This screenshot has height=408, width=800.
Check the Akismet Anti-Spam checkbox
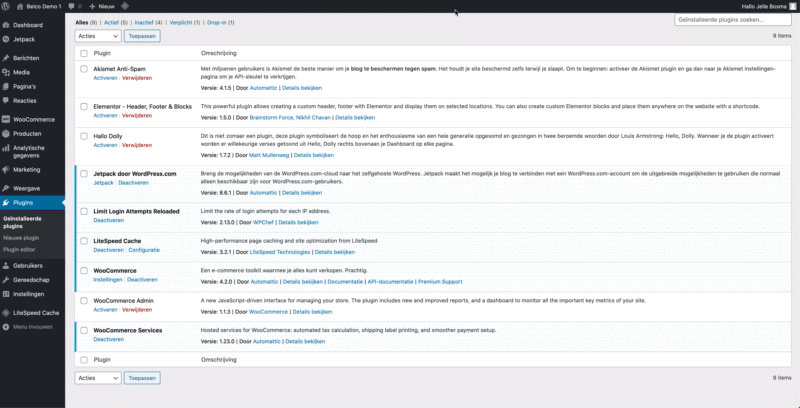[x=84, y=69]
